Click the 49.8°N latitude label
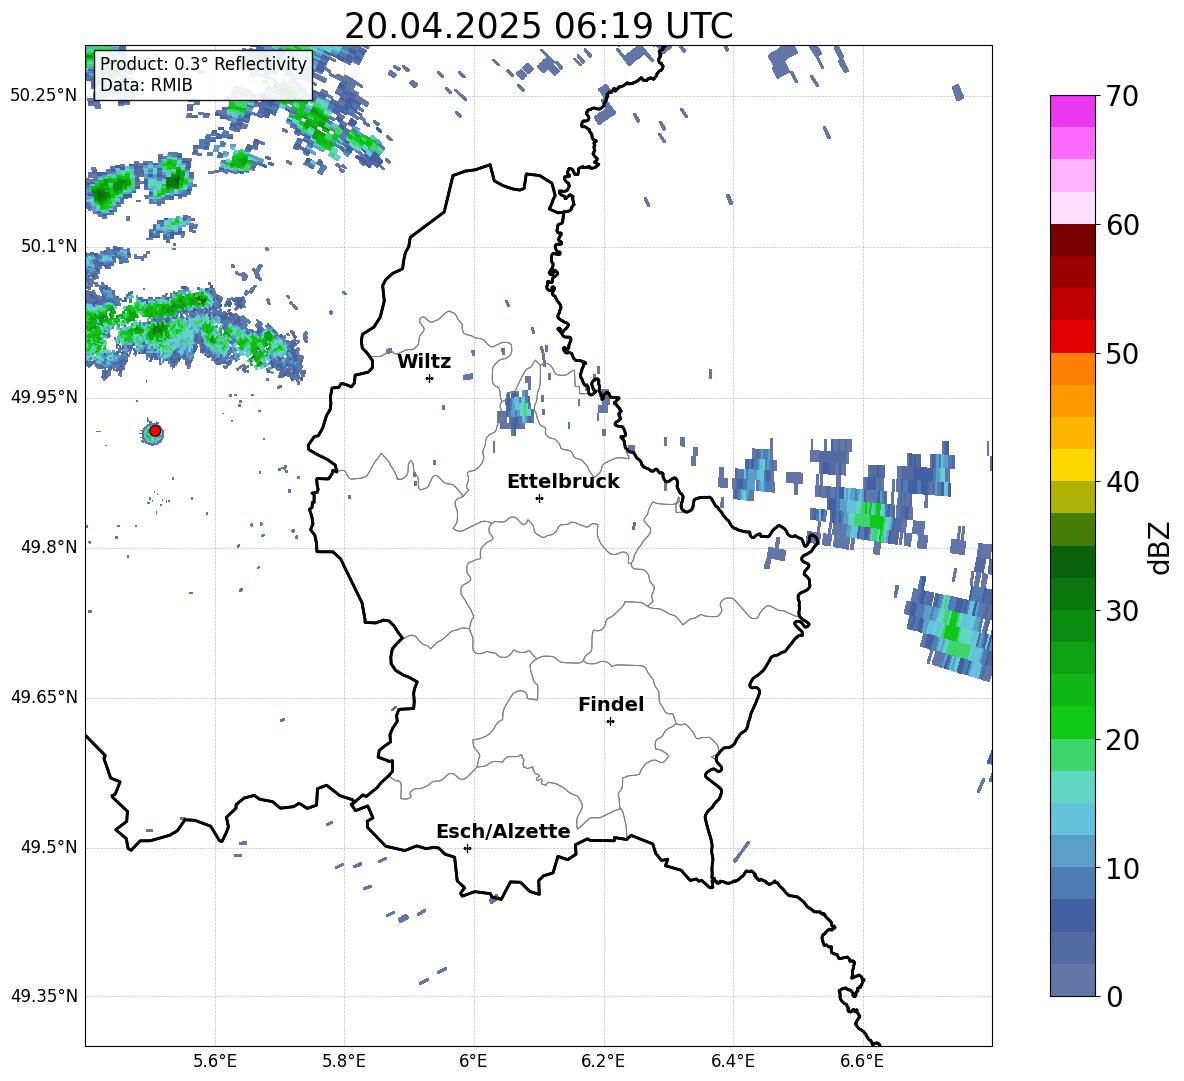Viewport: 1184px width, 1081px height. coord(49,546)
